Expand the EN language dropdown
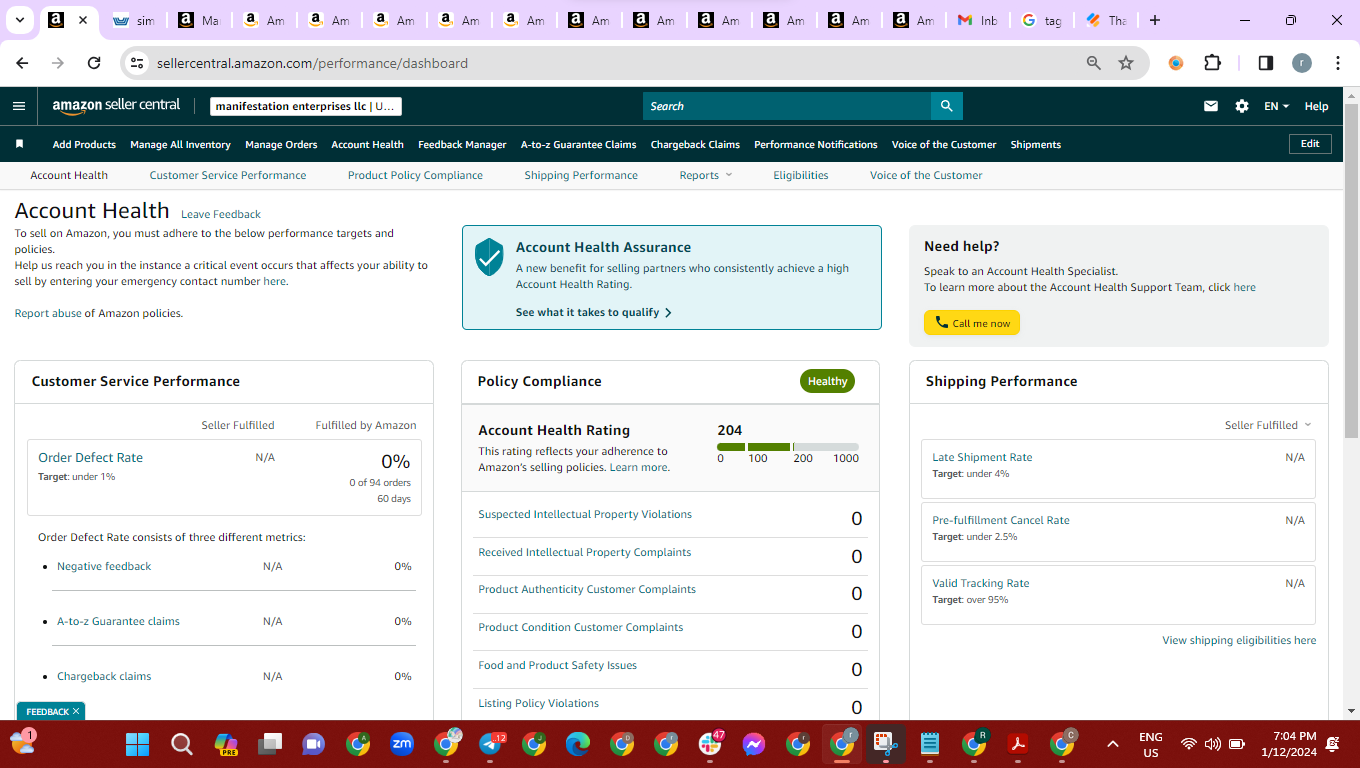 [x=1277, y=106]
